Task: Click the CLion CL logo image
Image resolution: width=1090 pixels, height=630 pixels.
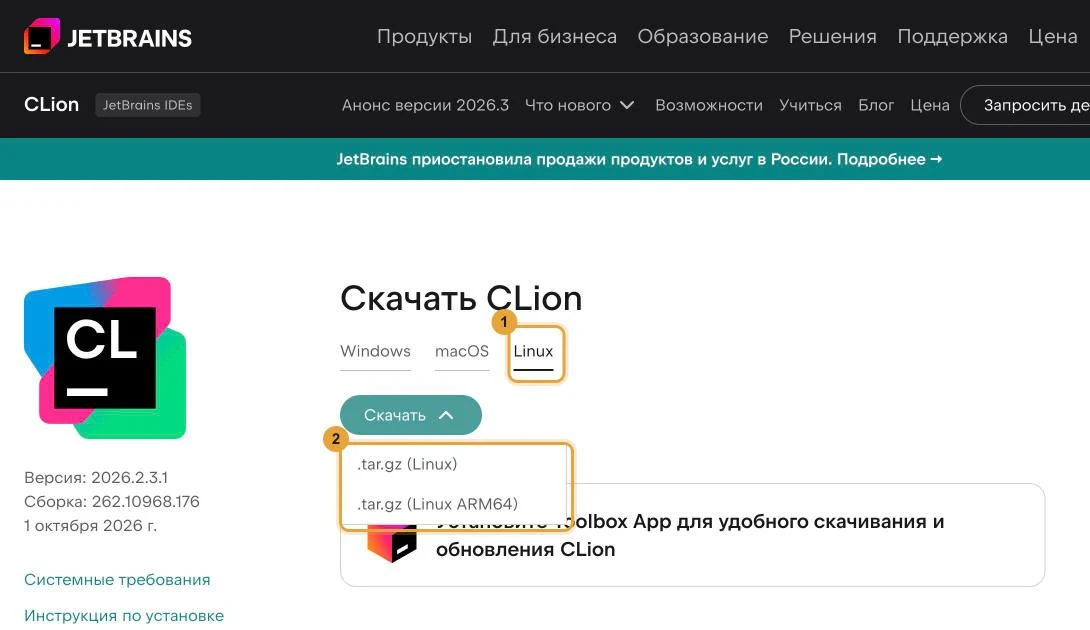Action: pyautogui.click(x=105, y=357)
